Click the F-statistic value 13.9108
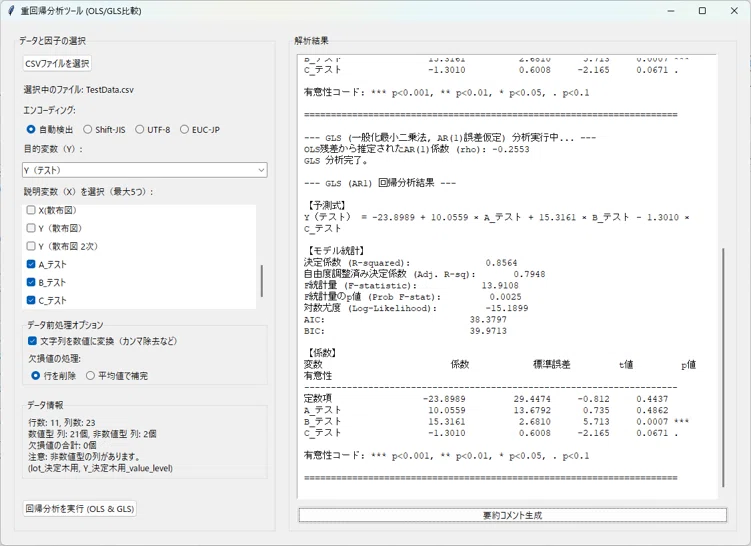751x546 pixels. (x=500, y=285)
